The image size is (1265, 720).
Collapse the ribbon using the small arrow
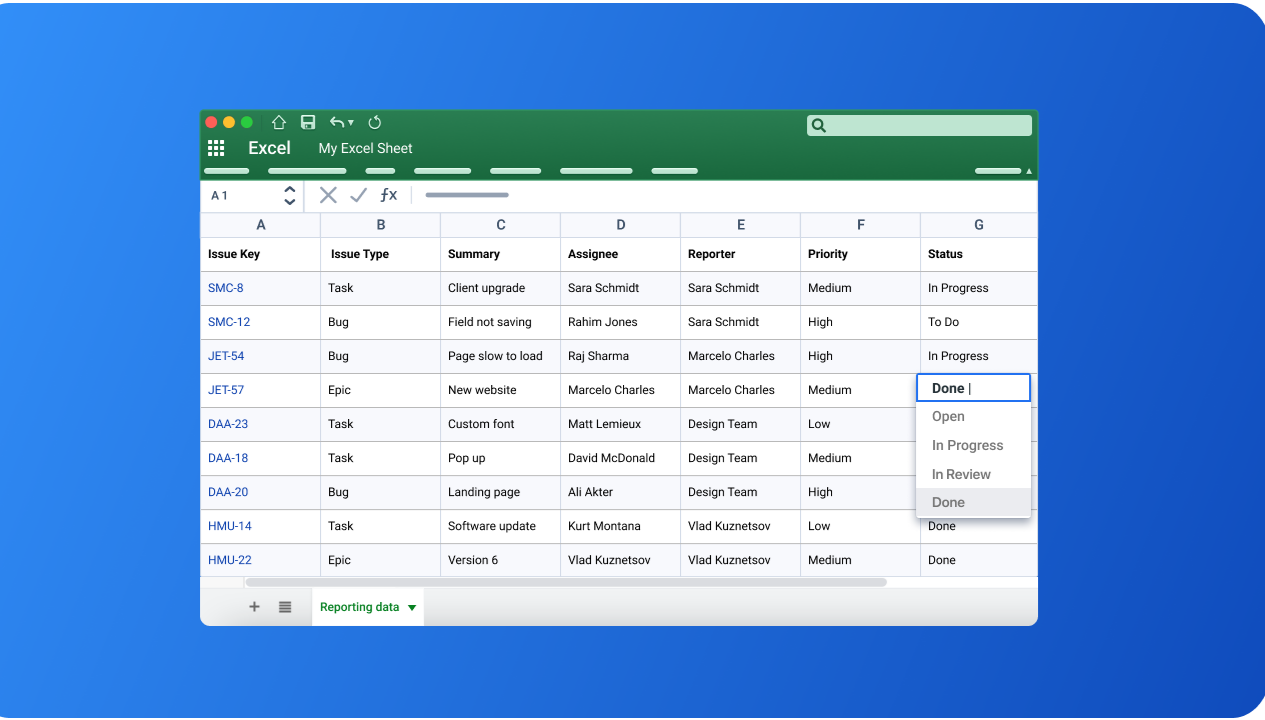tap(1029, 171)
